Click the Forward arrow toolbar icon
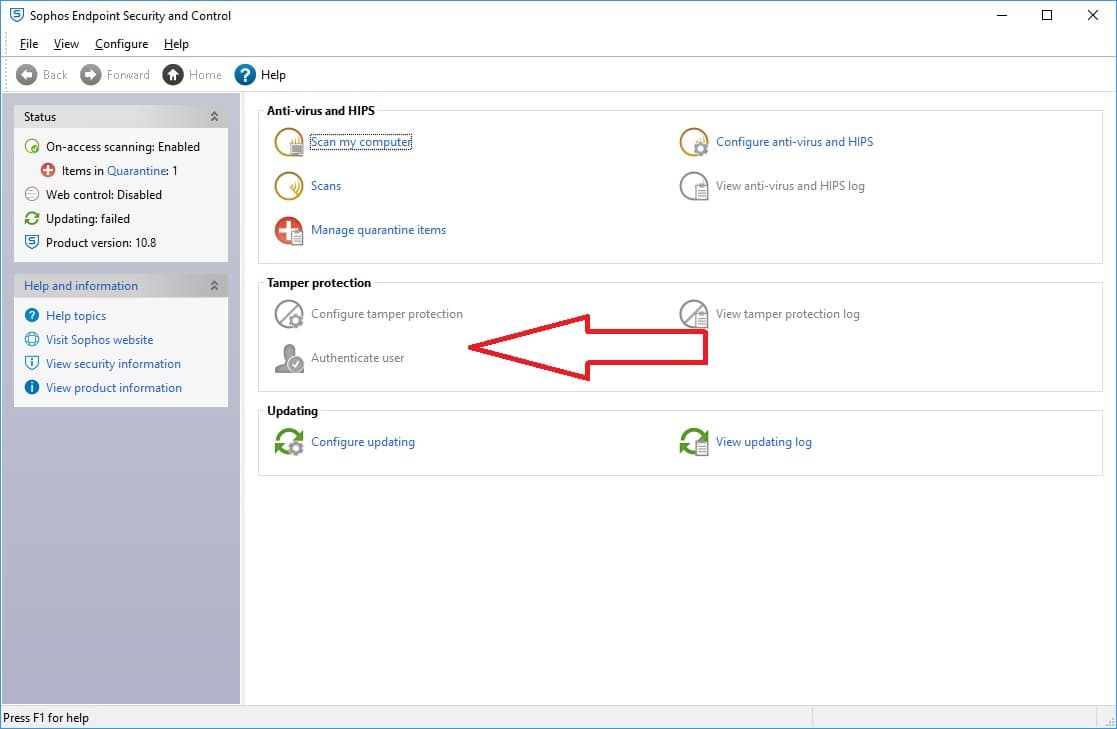Image resolution: width=1117 pixels, height=729 pixels. click(90, 75)
